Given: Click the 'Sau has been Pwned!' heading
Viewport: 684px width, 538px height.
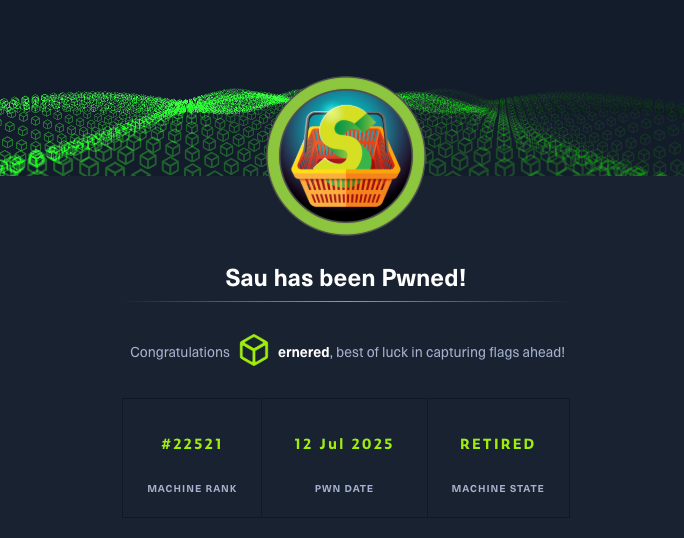Looking at the screenshot, I should pos(345,278).
